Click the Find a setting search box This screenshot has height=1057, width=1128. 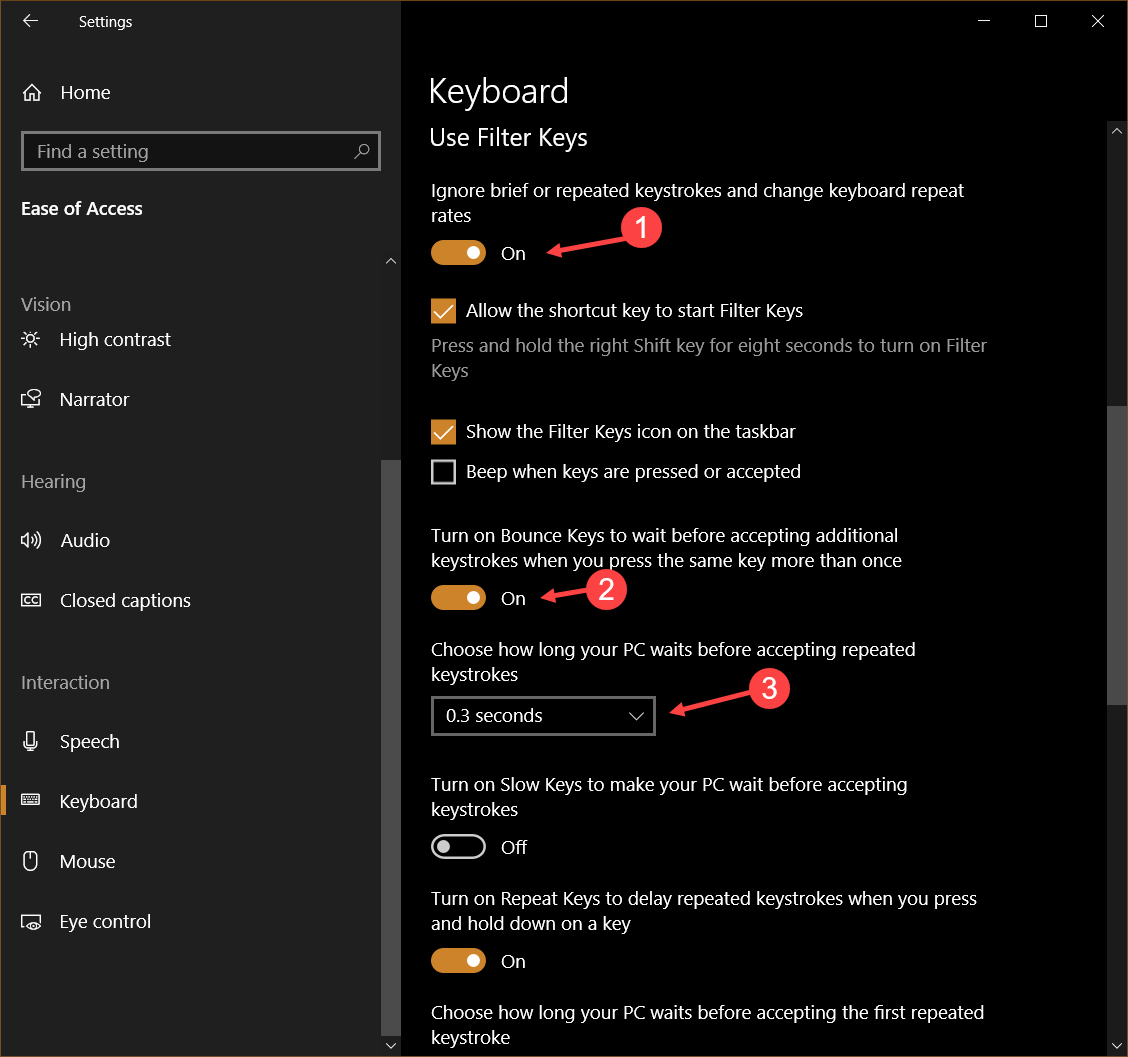(201, 151)
